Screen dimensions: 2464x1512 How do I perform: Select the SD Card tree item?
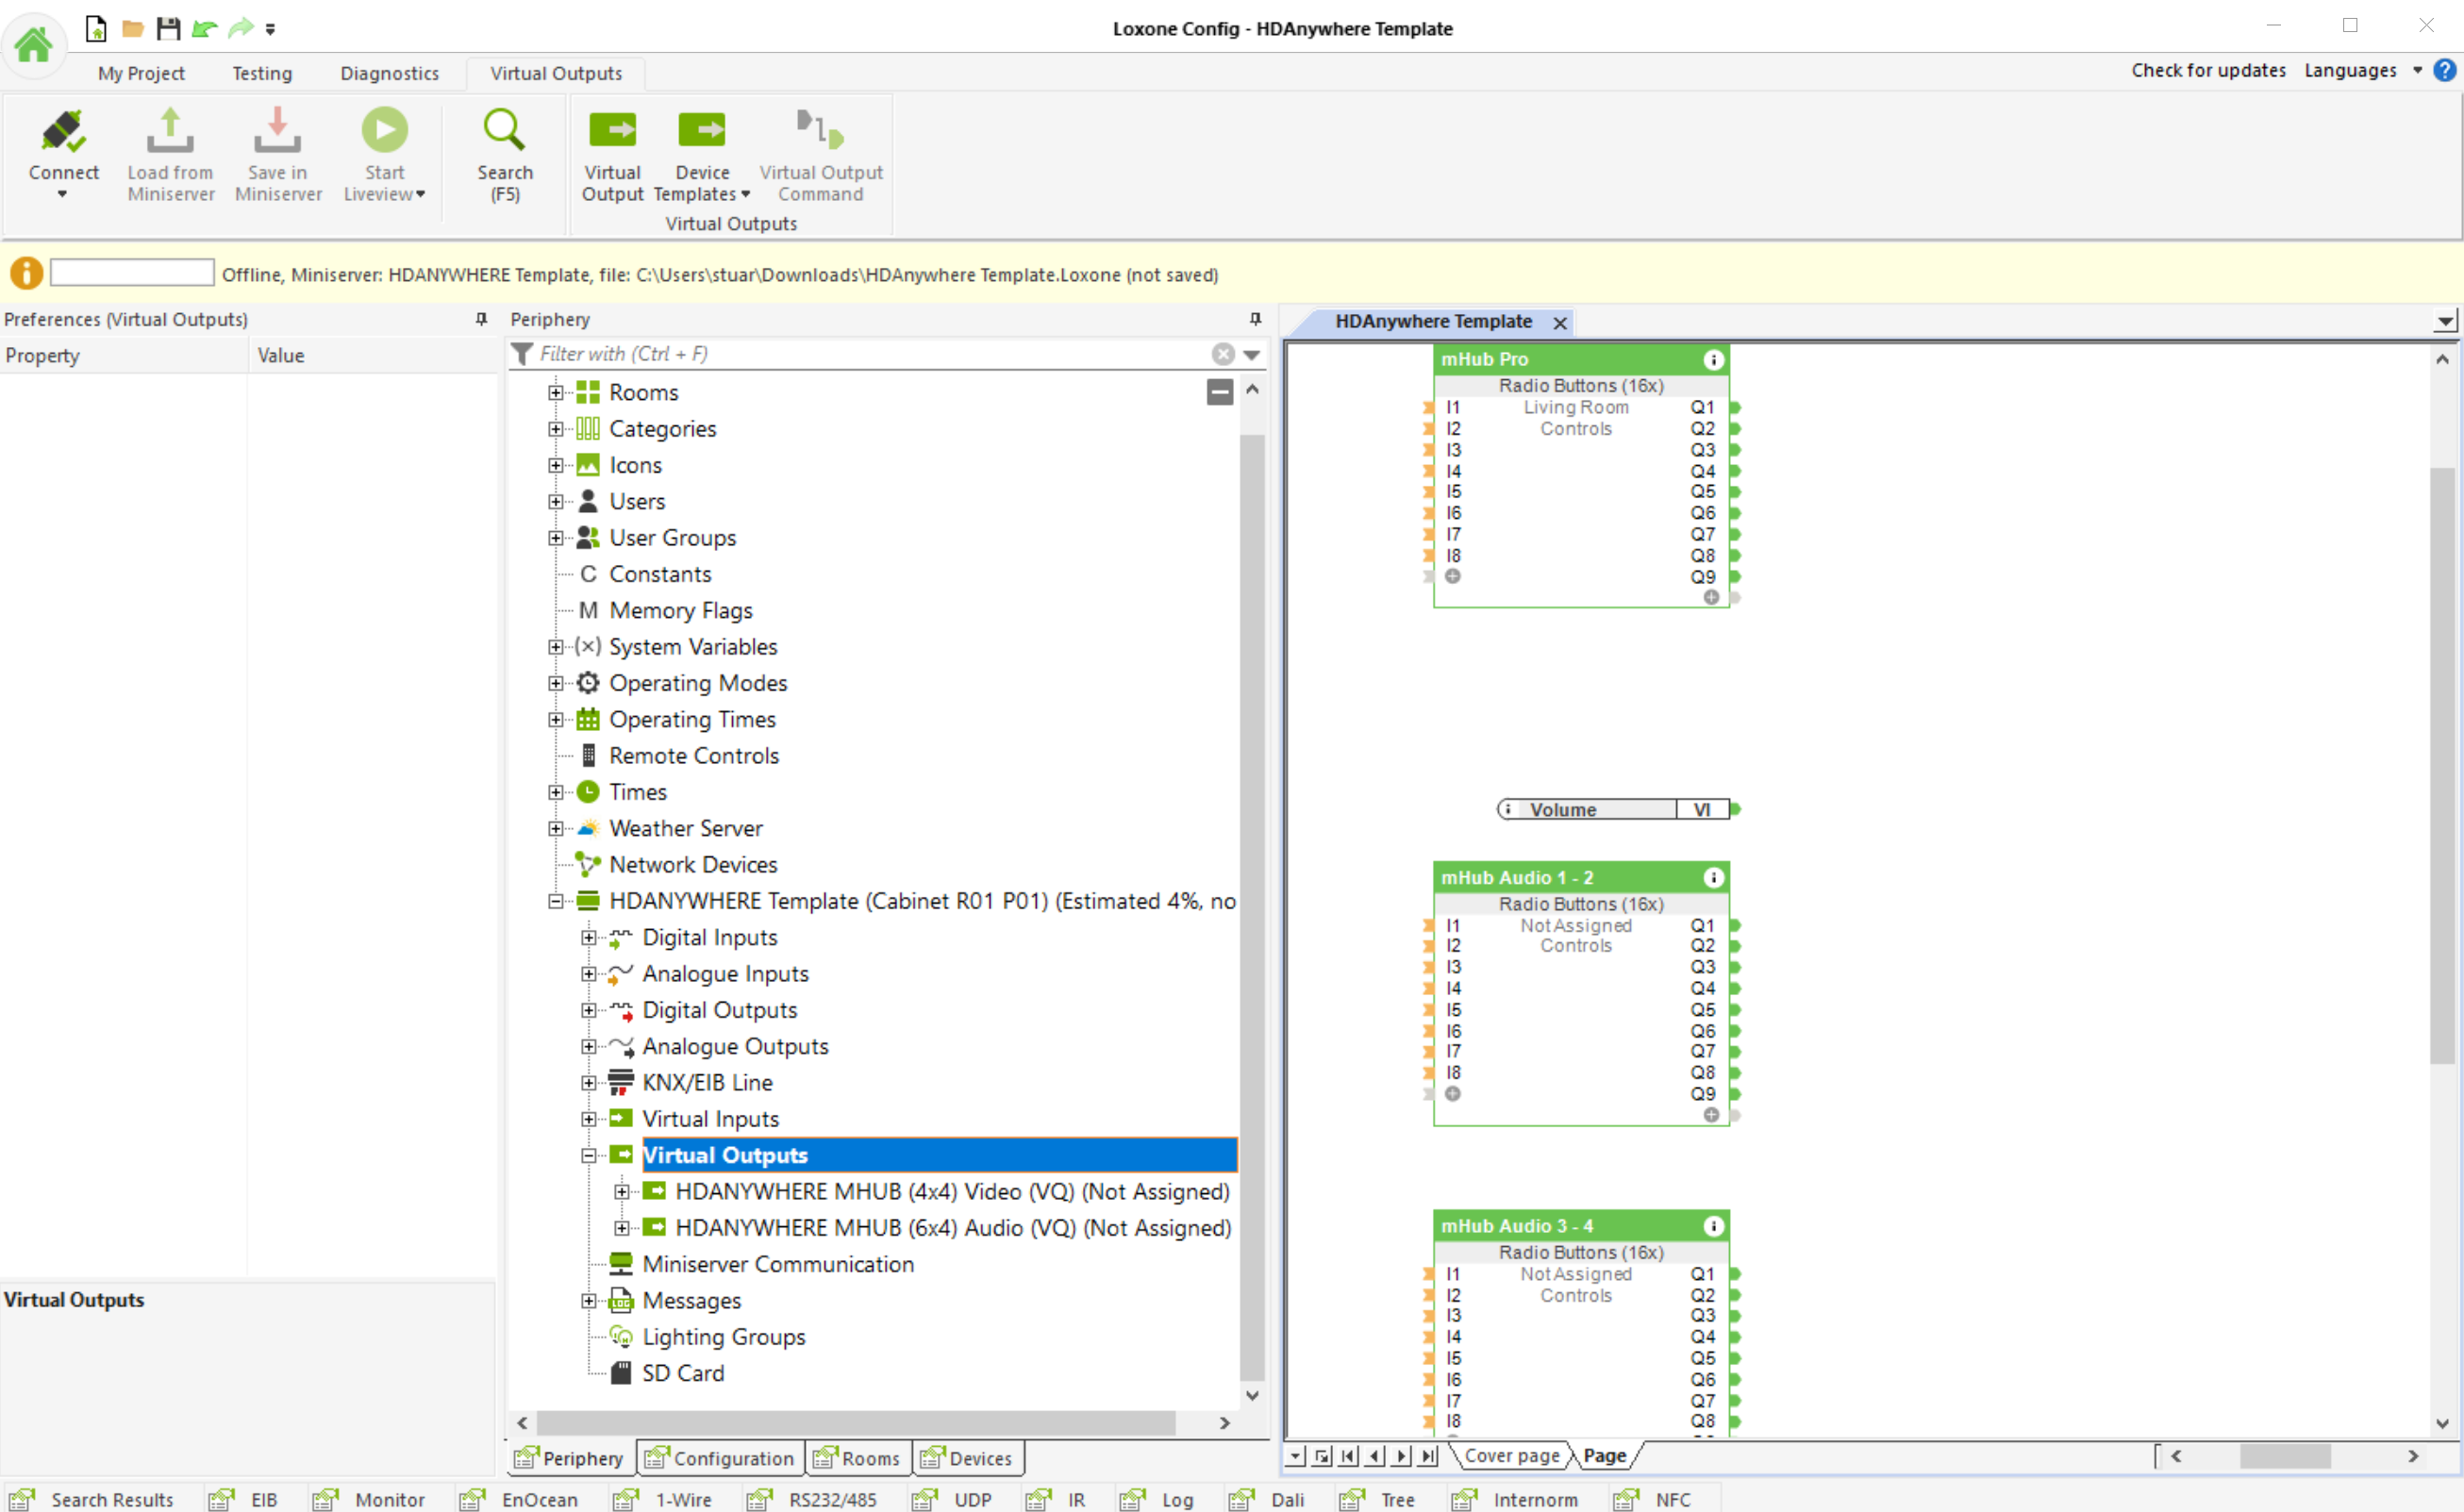point(683,1374)
